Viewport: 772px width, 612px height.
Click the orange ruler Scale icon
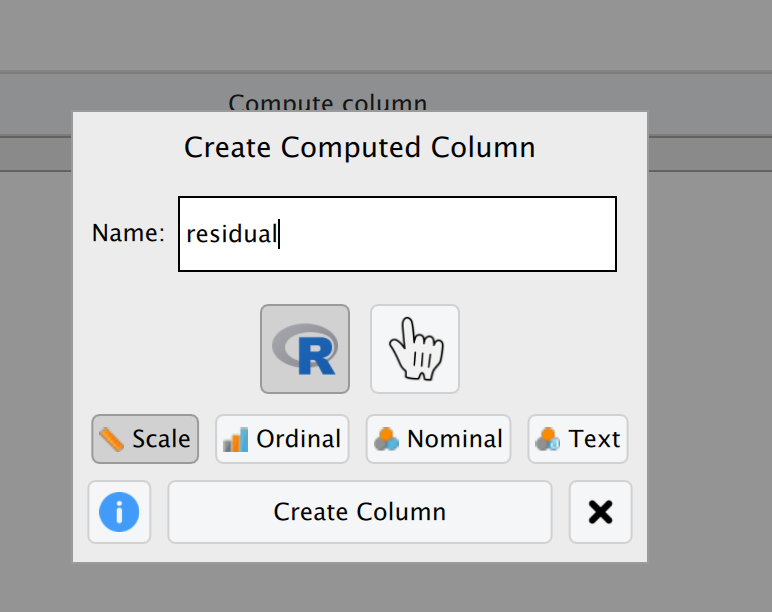(112, 439)
